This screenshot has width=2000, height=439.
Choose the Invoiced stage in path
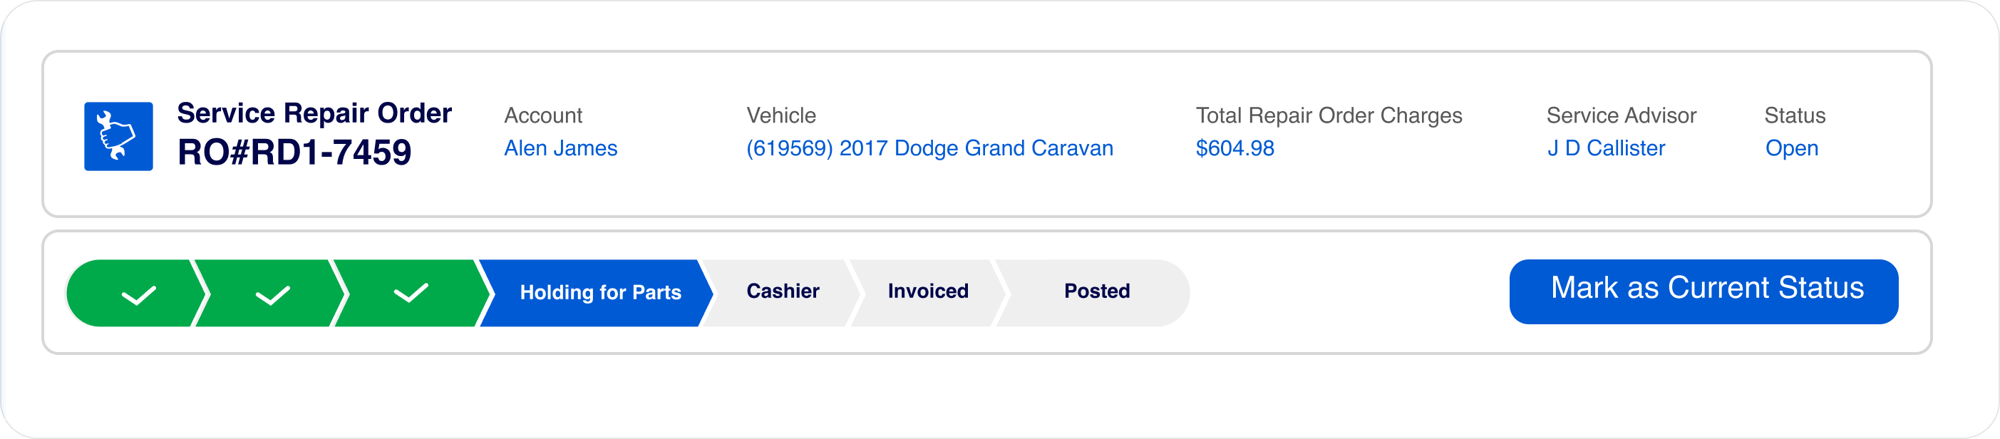point(928,293)
